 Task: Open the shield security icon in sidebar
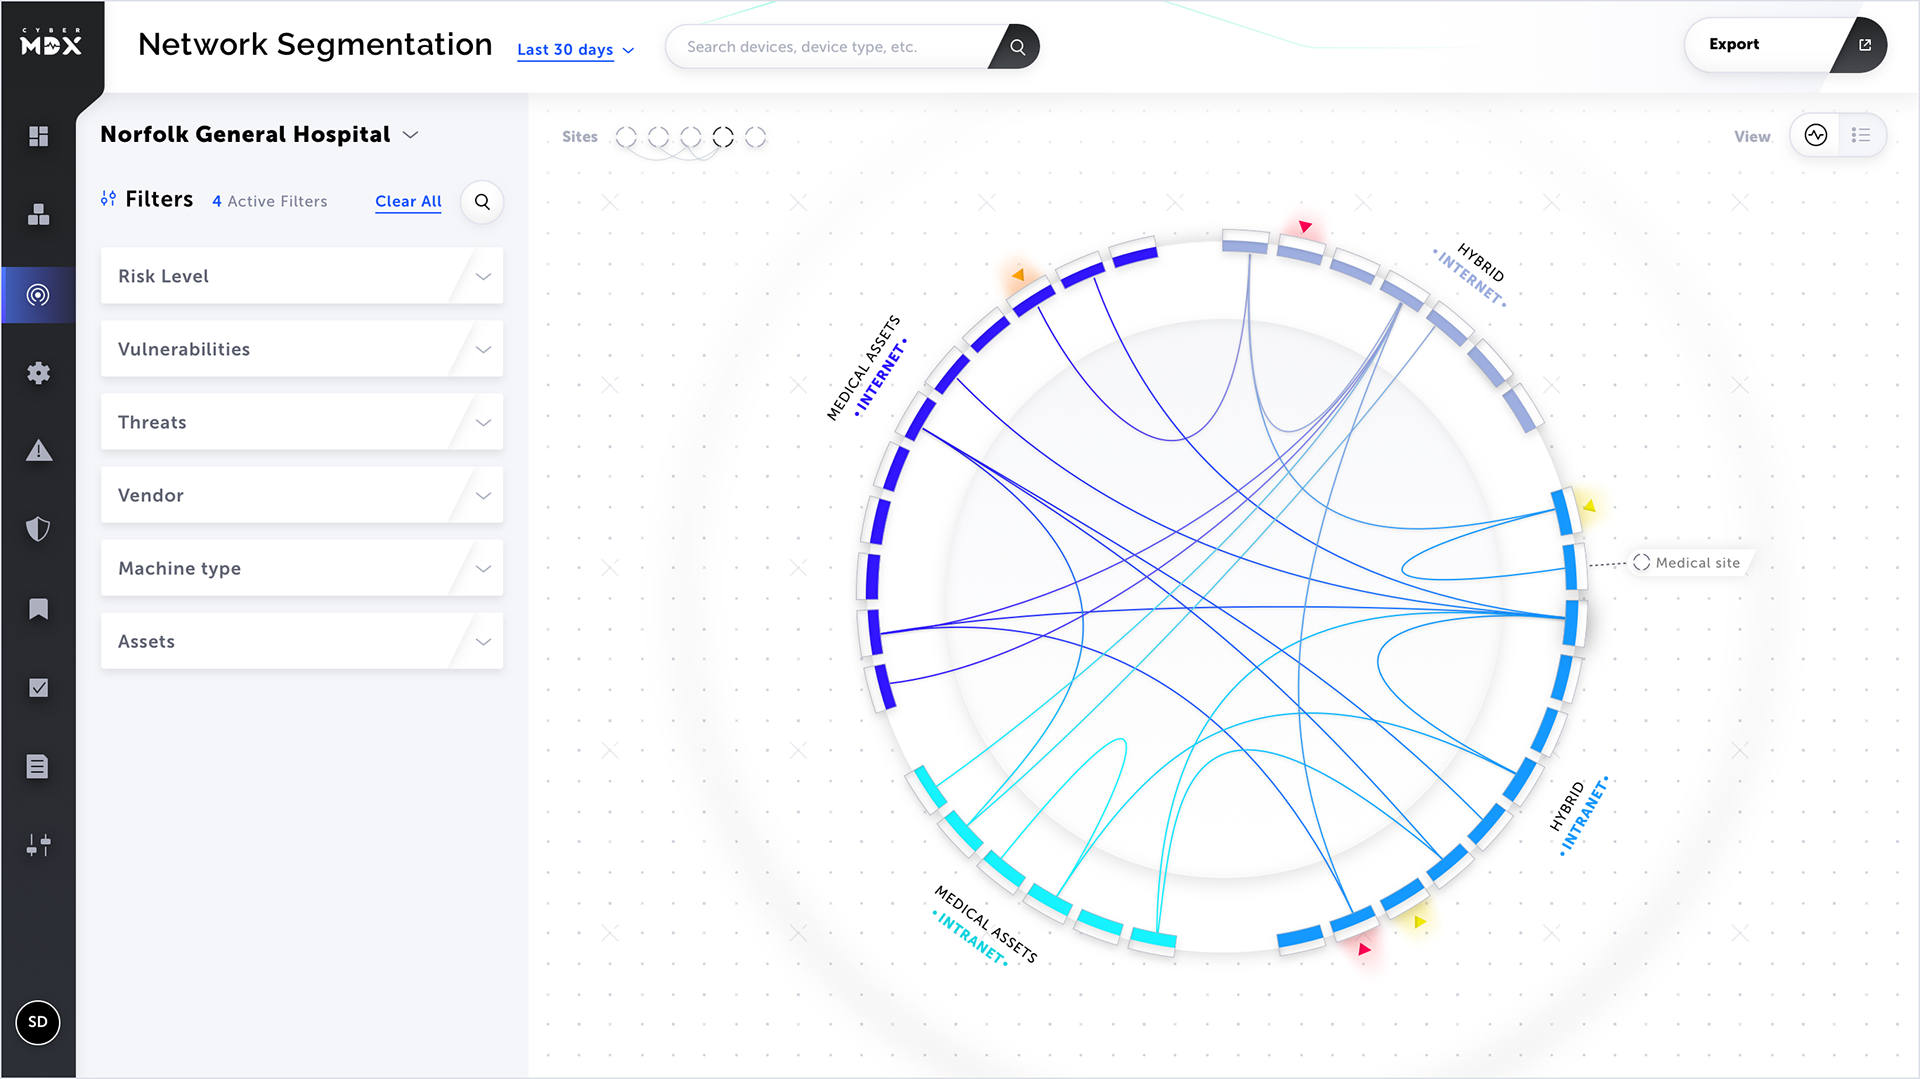(38, 529)
